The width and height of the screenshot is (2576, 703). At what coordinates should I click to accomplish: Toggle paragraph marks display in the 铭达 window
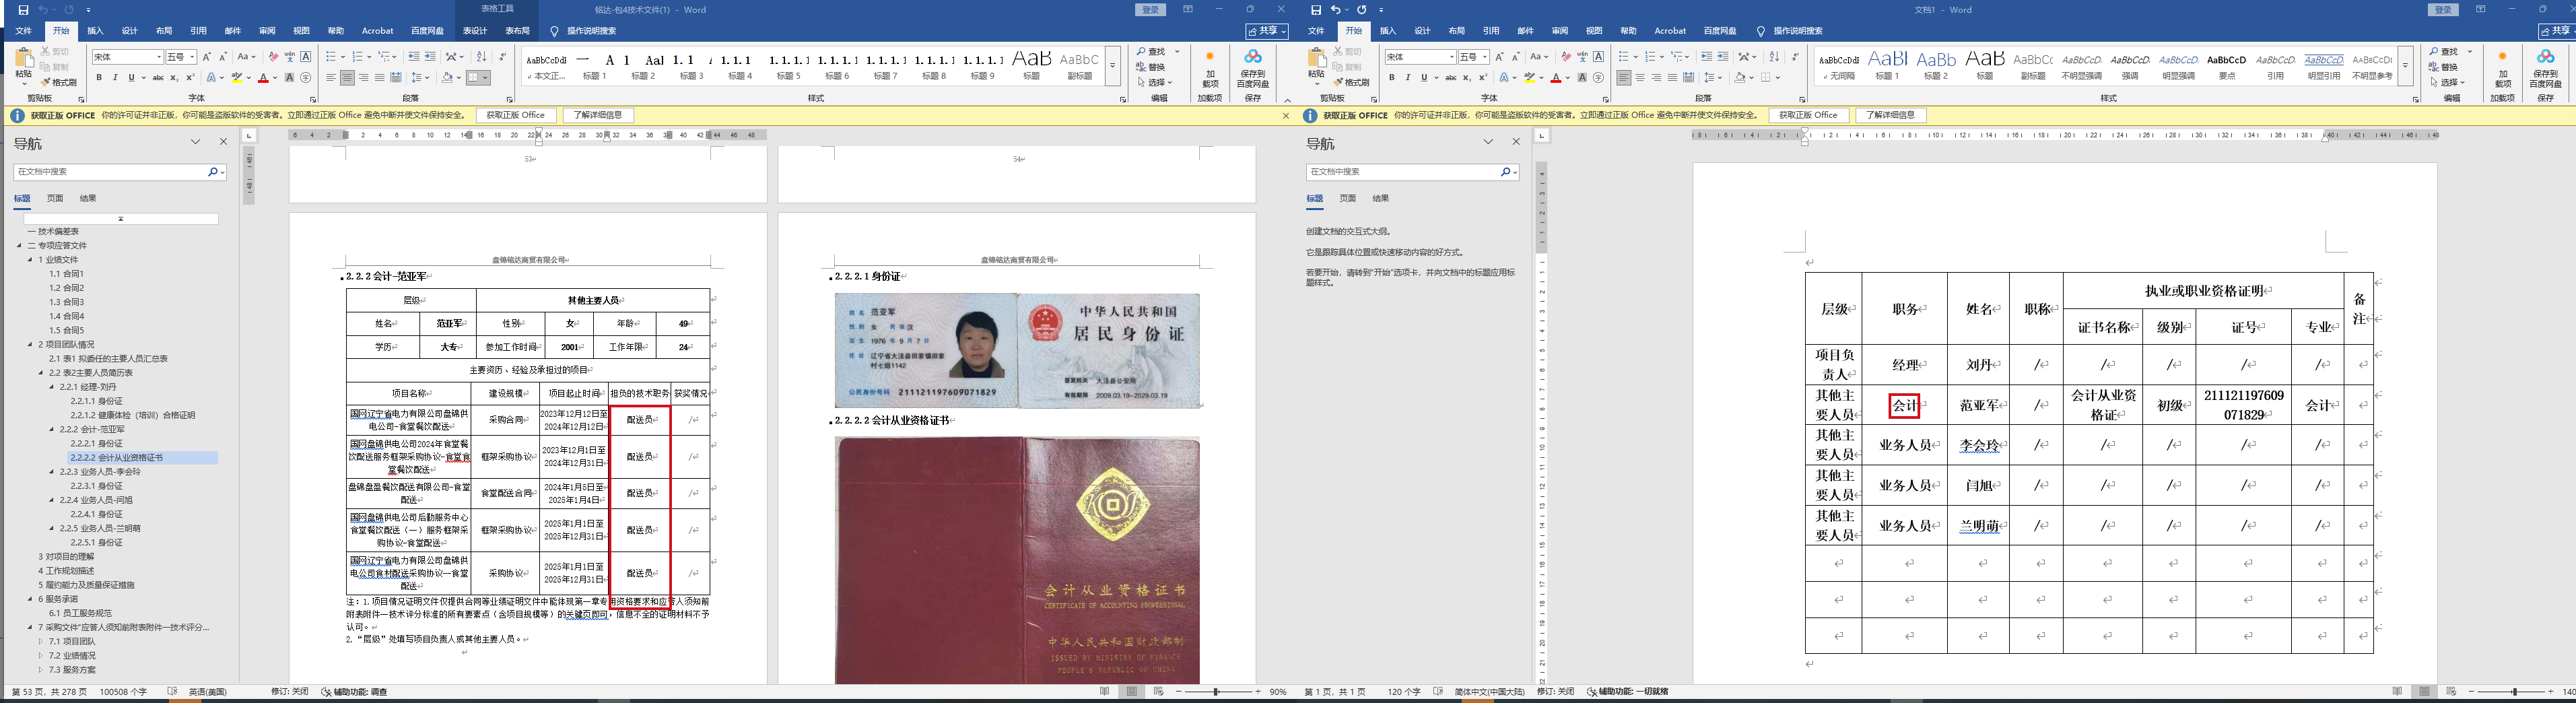502,57
